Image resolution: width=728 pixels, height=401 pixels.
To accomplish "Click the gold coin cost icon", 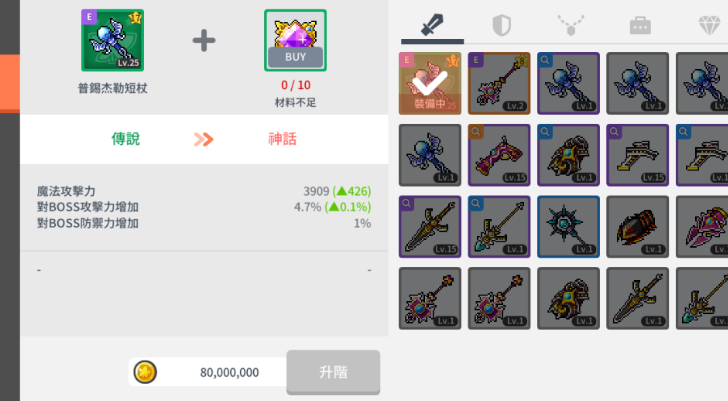I will [x=145, y=372].
